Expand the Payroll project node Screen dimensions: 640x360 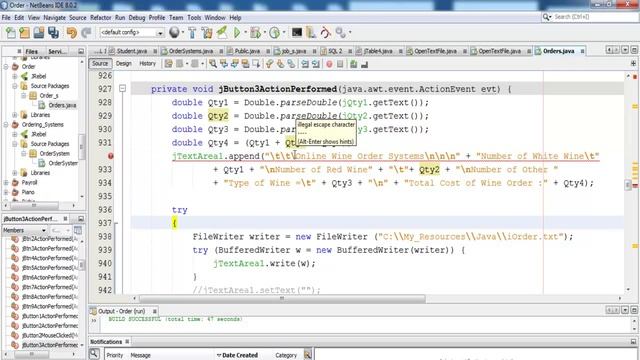(x=6, y=182)
